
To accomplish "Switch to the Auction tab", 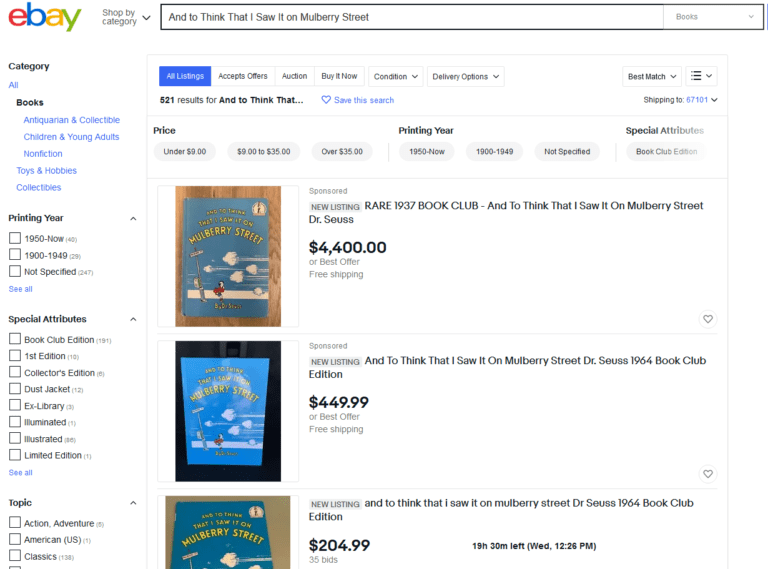I will [x=294, y=76].
